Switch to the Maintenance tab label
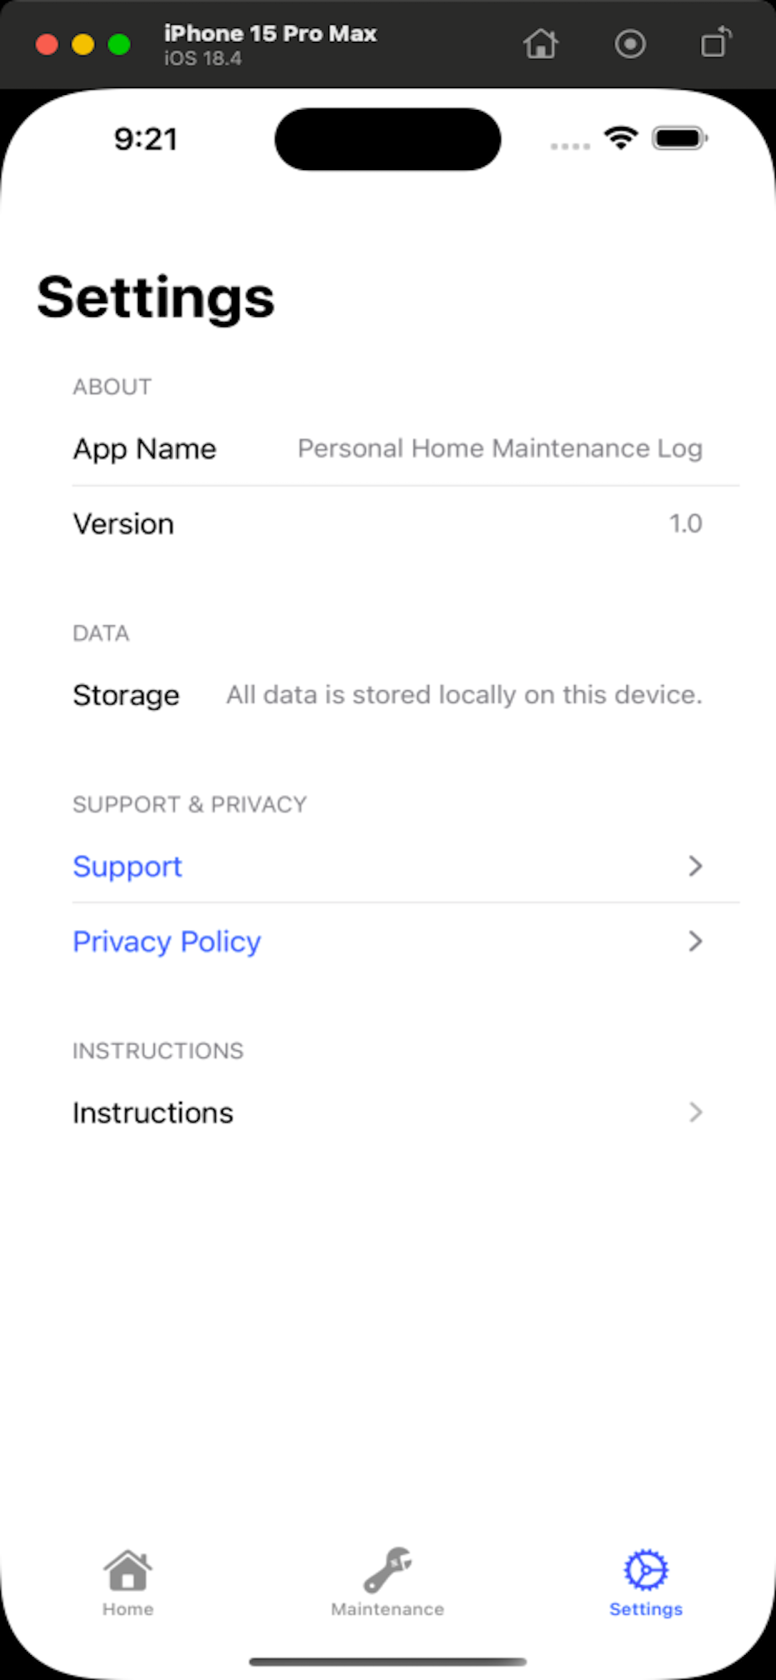 pyautogui.click(x=387, y=1609)
